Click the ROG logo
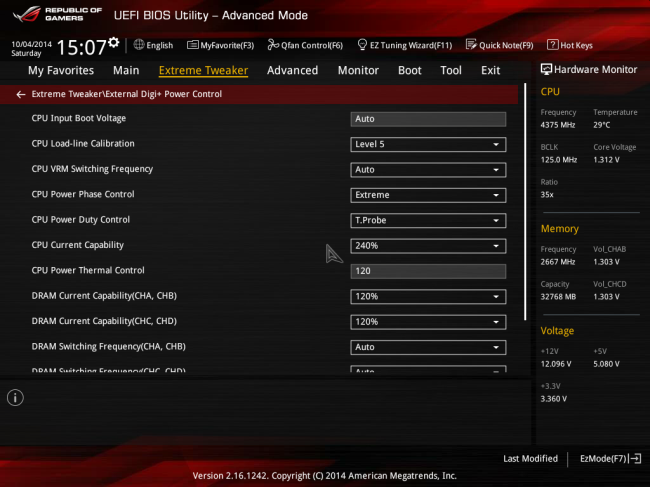650x487 pixels. 27,14
